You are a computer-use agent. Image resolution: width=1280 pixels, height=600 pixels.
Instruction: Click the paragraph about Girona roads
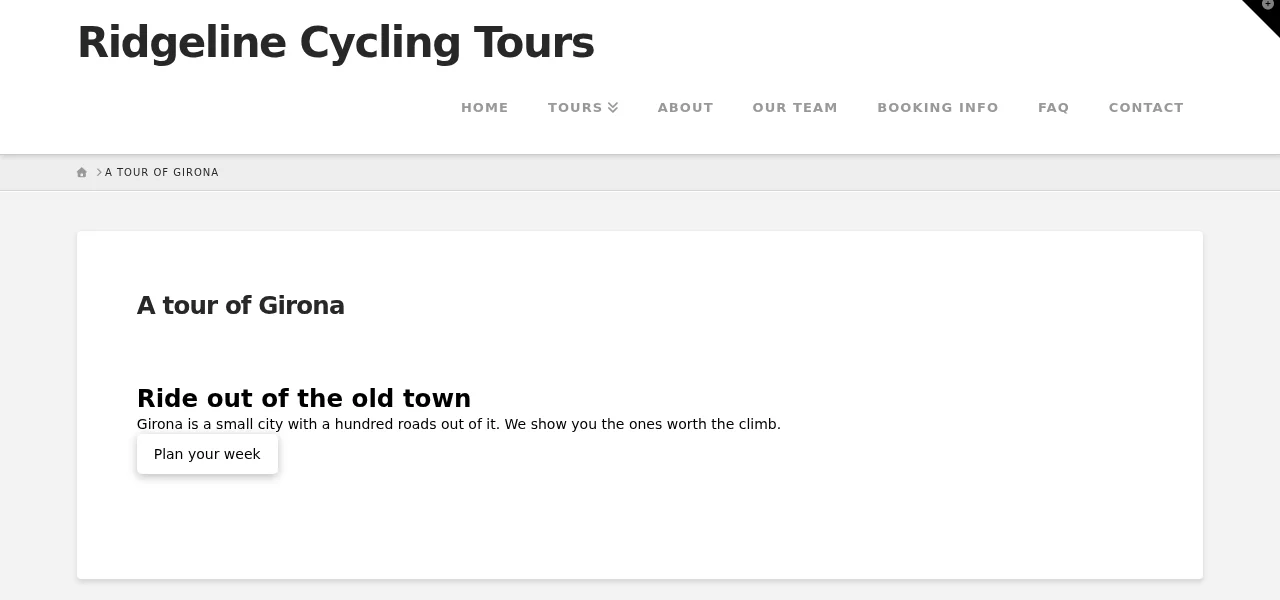coord(459,424)
